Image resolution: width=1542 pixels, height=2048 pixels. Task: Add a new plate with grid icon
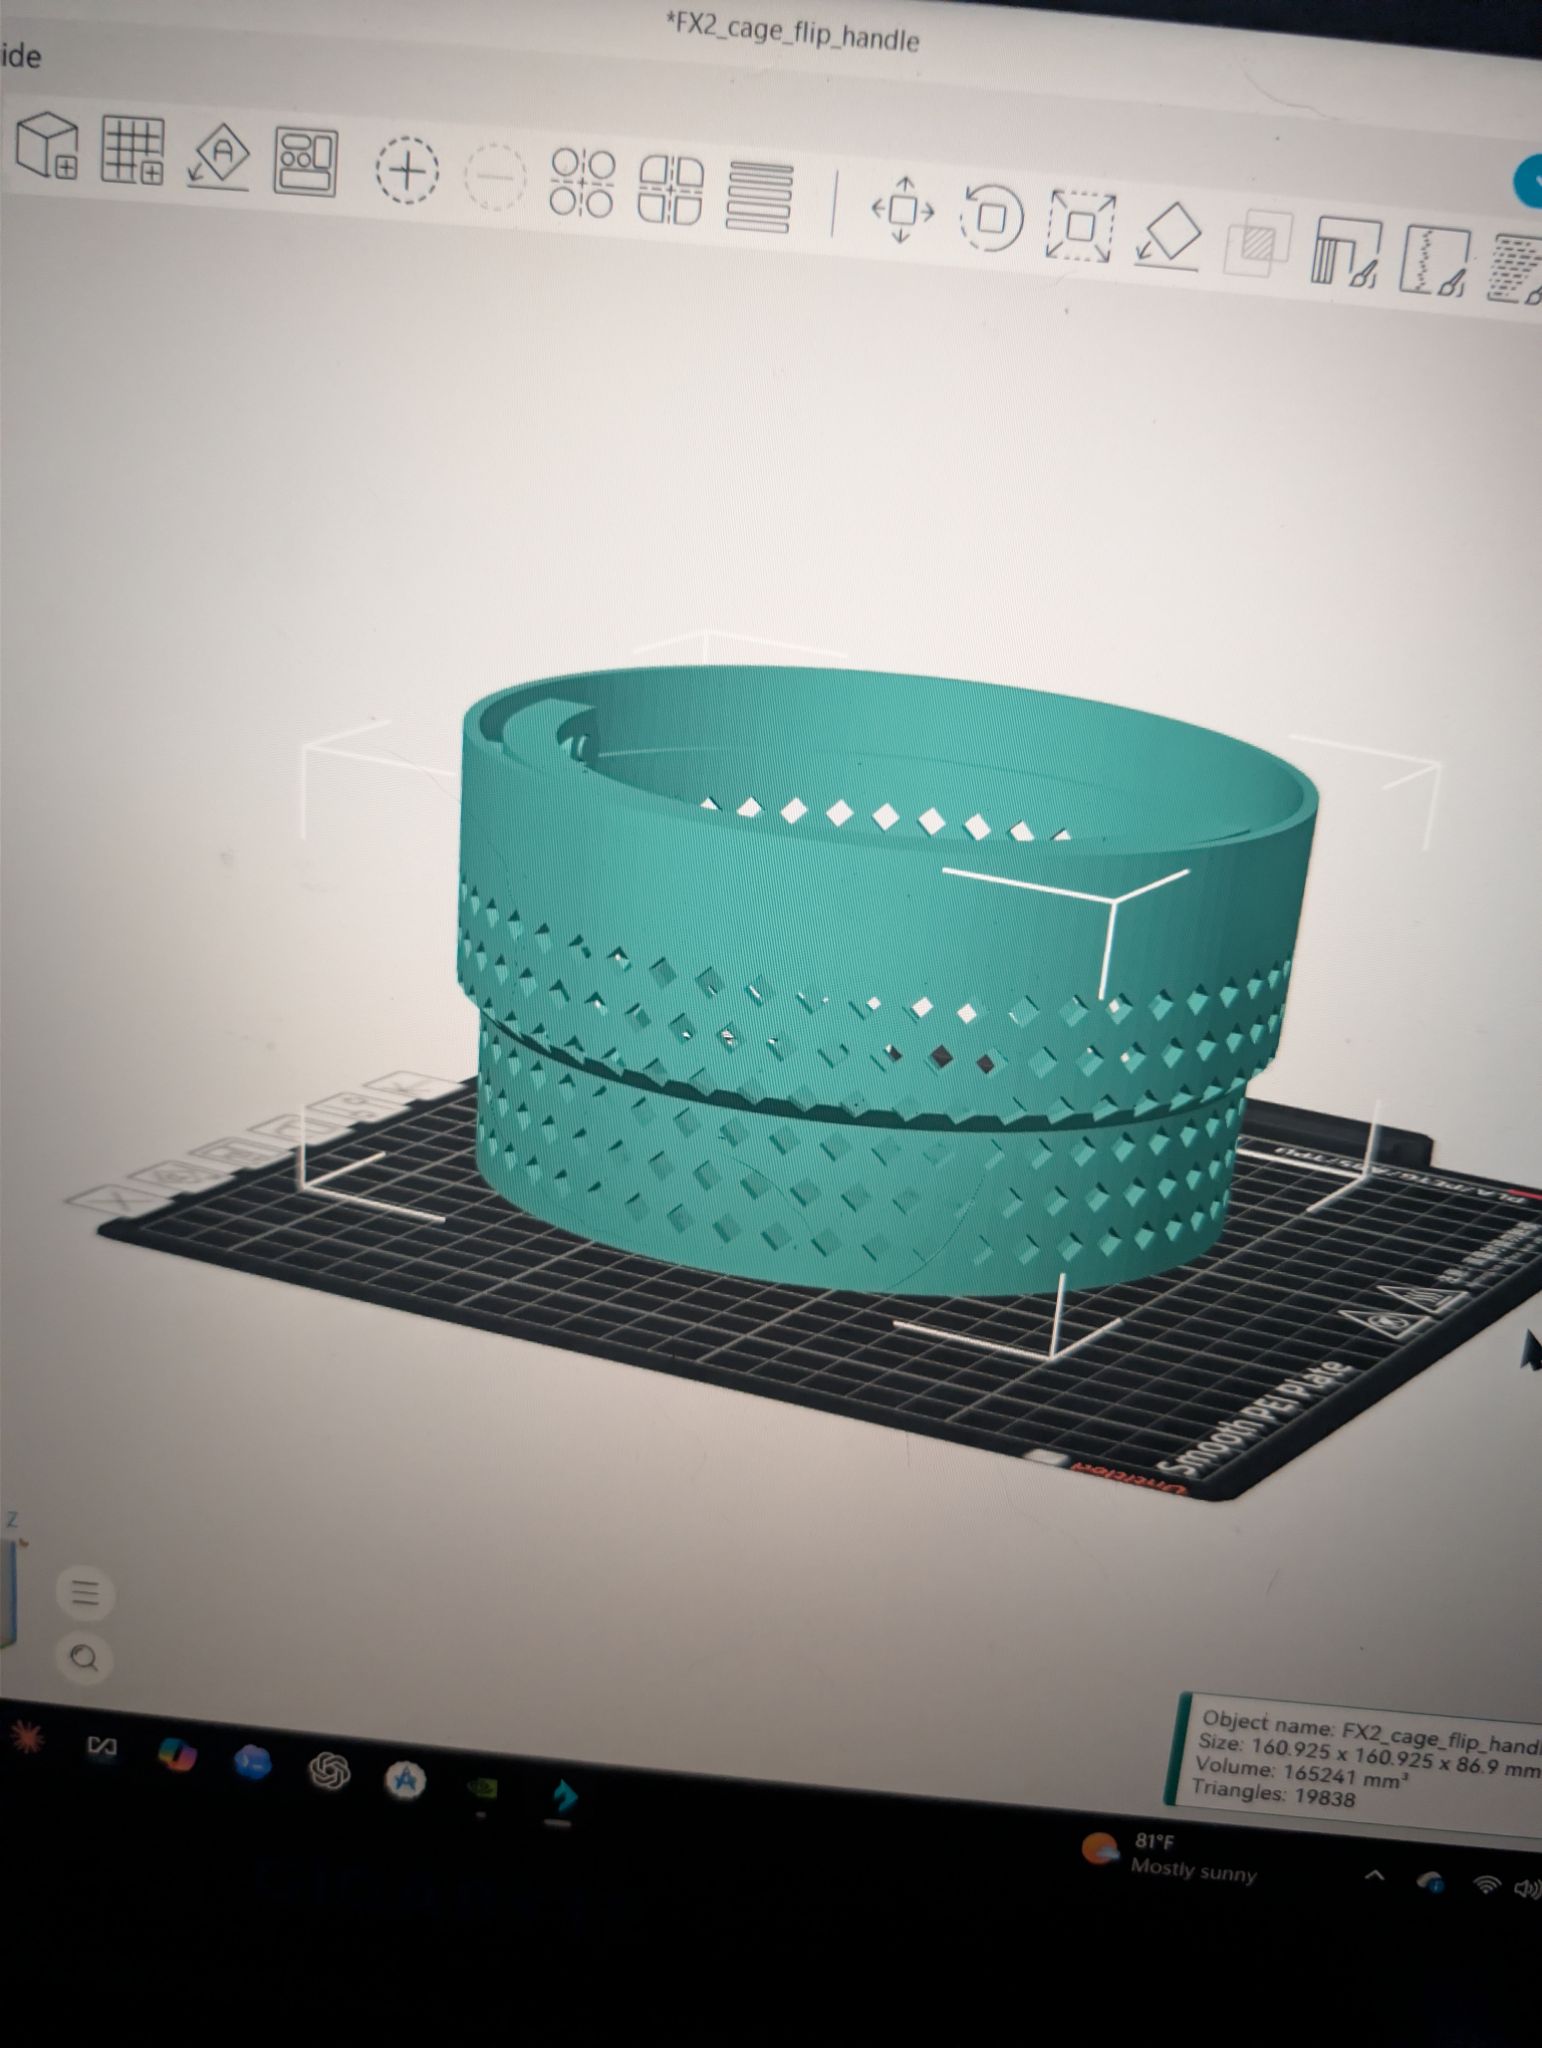pyautogui.click(x=134, y=150)
